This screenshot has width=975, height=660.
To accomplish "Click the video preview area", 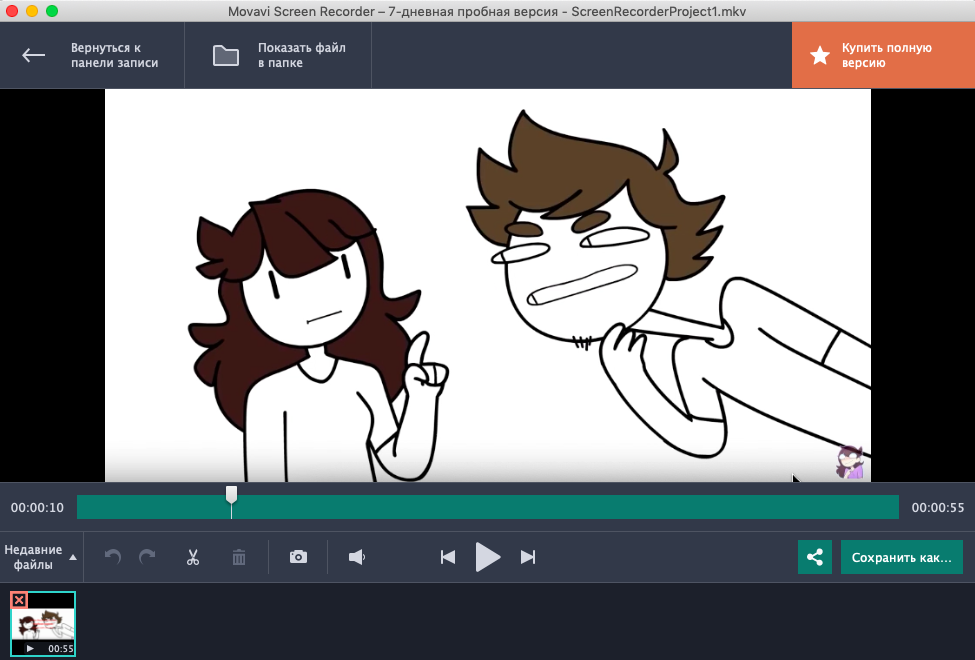I will click(487, 285).
